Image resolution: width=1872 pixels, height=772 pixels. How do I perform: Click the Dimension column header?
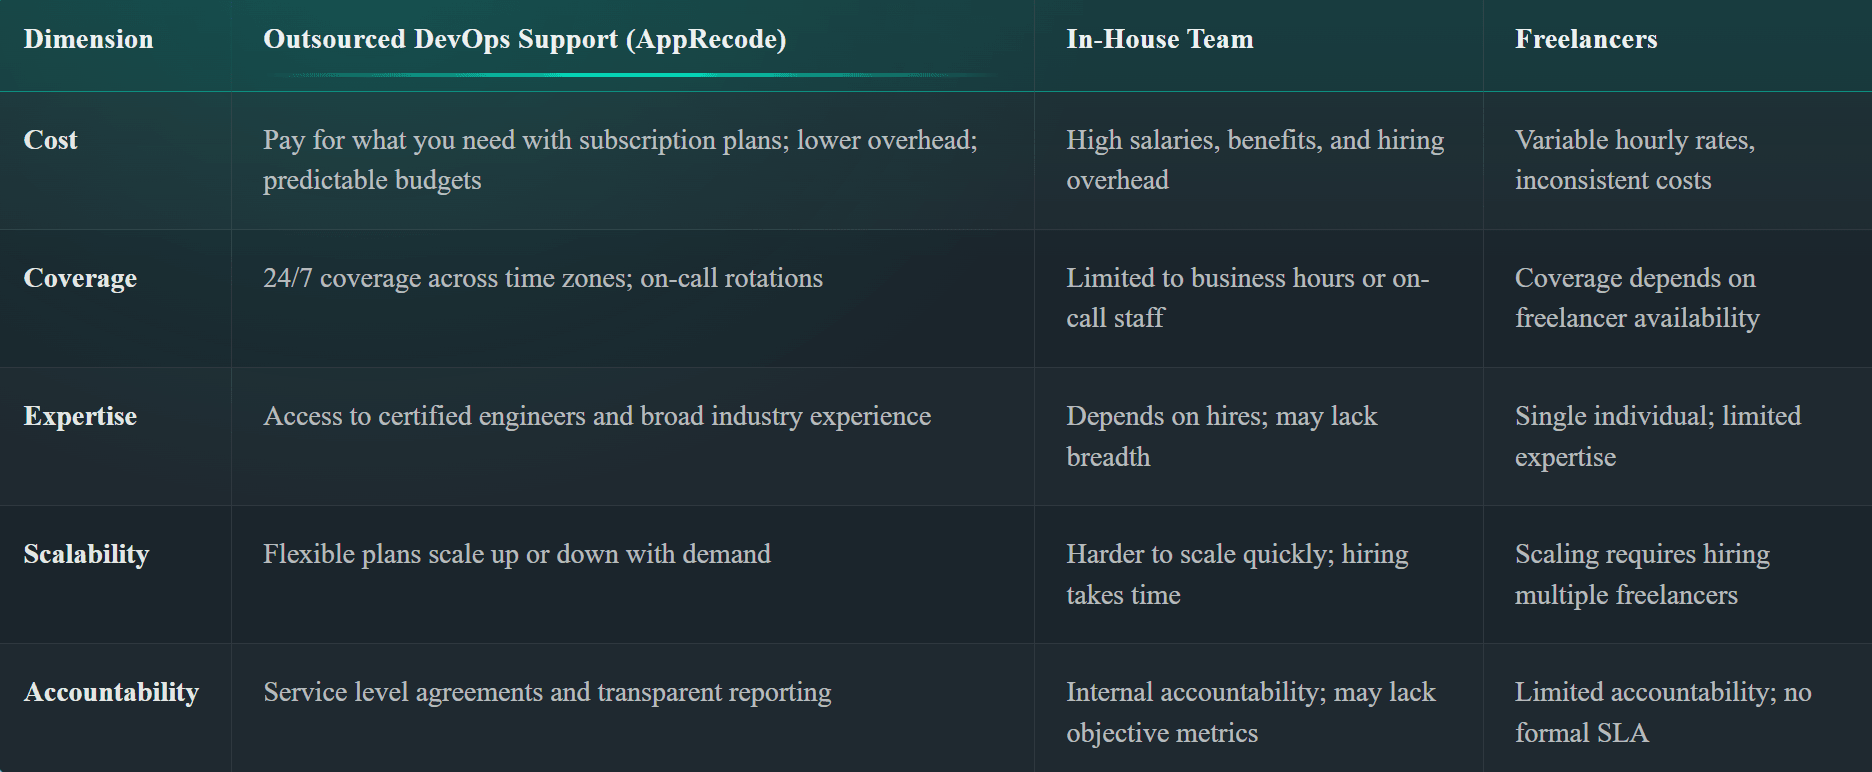pyautogui.click(x=88, y=39)
